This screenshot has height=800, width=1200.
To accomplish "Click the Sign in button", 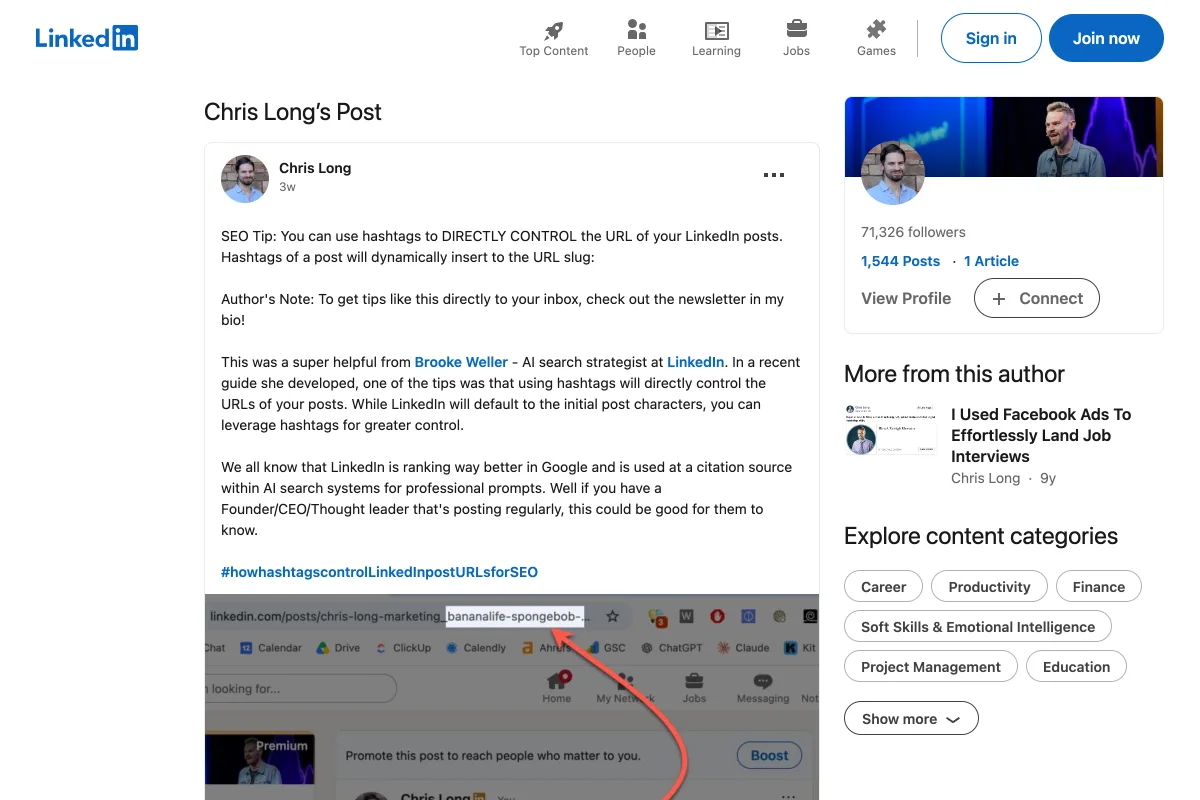I will point(991,38).
